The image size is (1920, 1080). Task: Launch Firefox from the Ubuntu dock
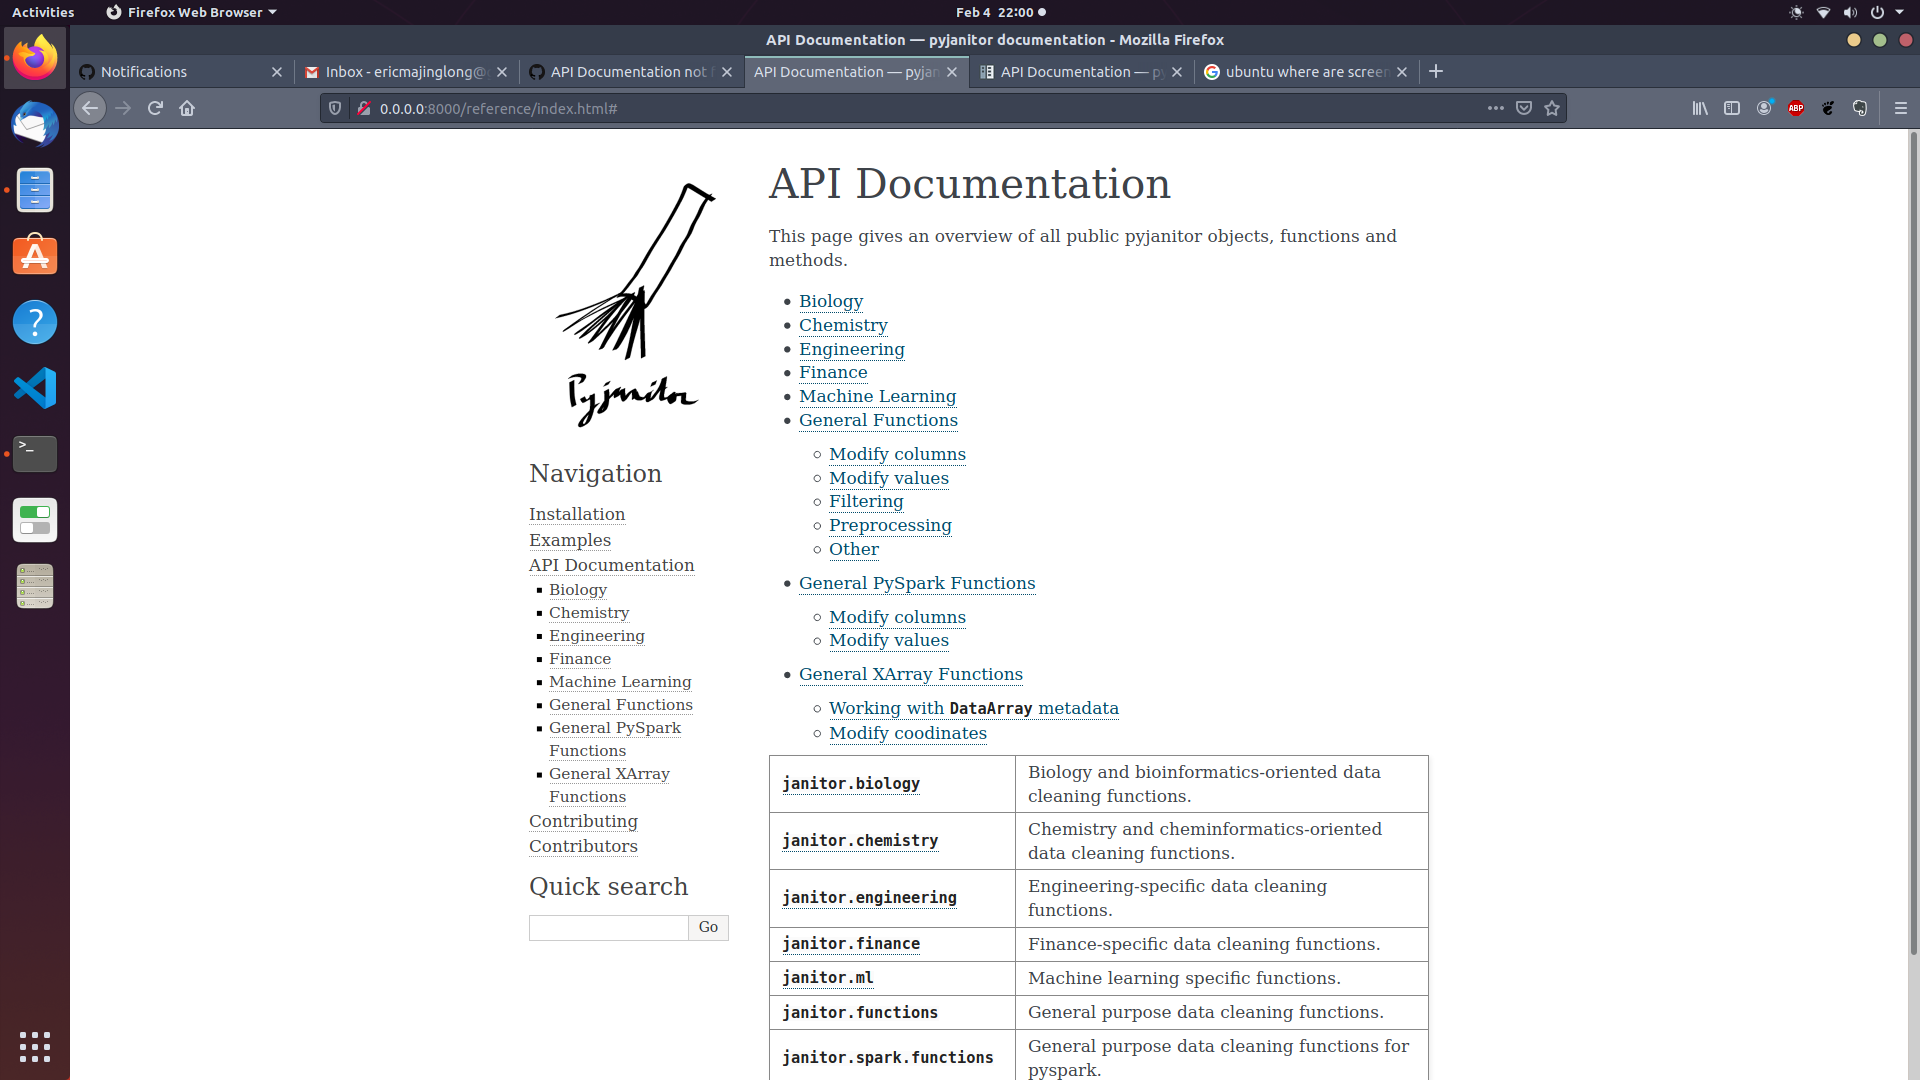pos(35,57)
